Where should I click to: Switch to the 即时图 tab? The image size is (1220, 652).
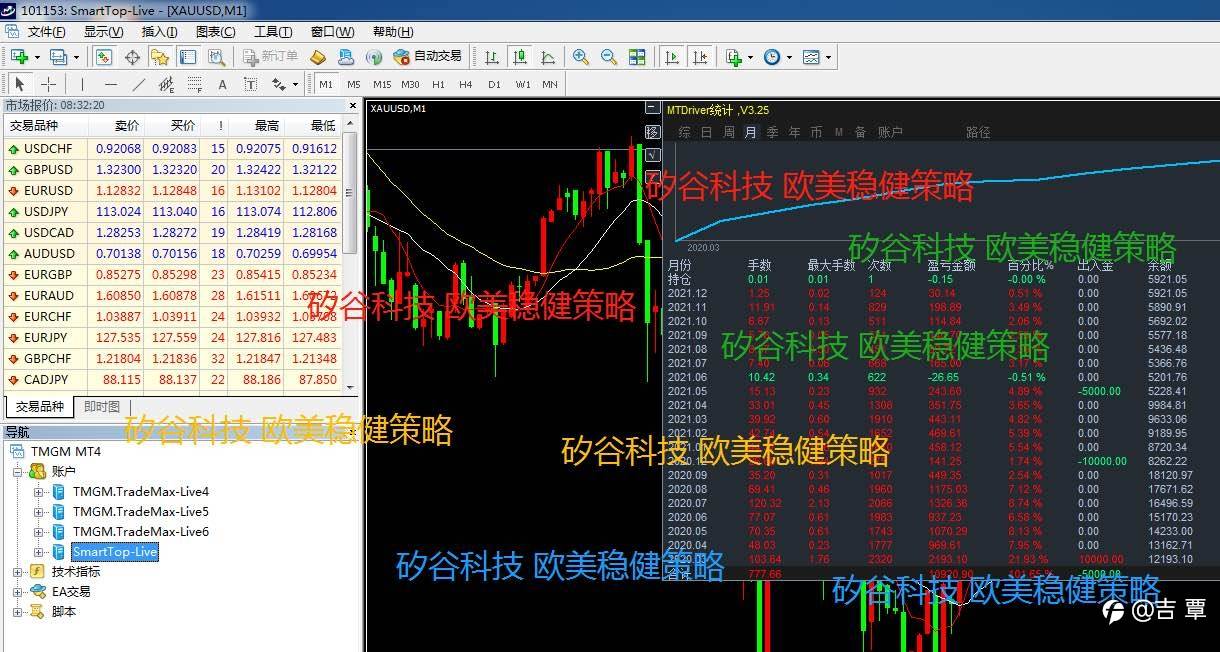click(102, 407)
